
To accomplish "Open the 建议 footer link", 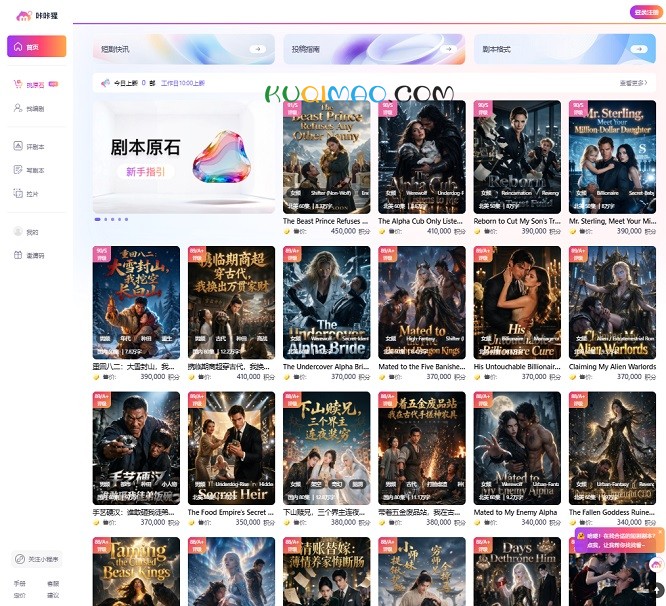I will tap(53, 595).
